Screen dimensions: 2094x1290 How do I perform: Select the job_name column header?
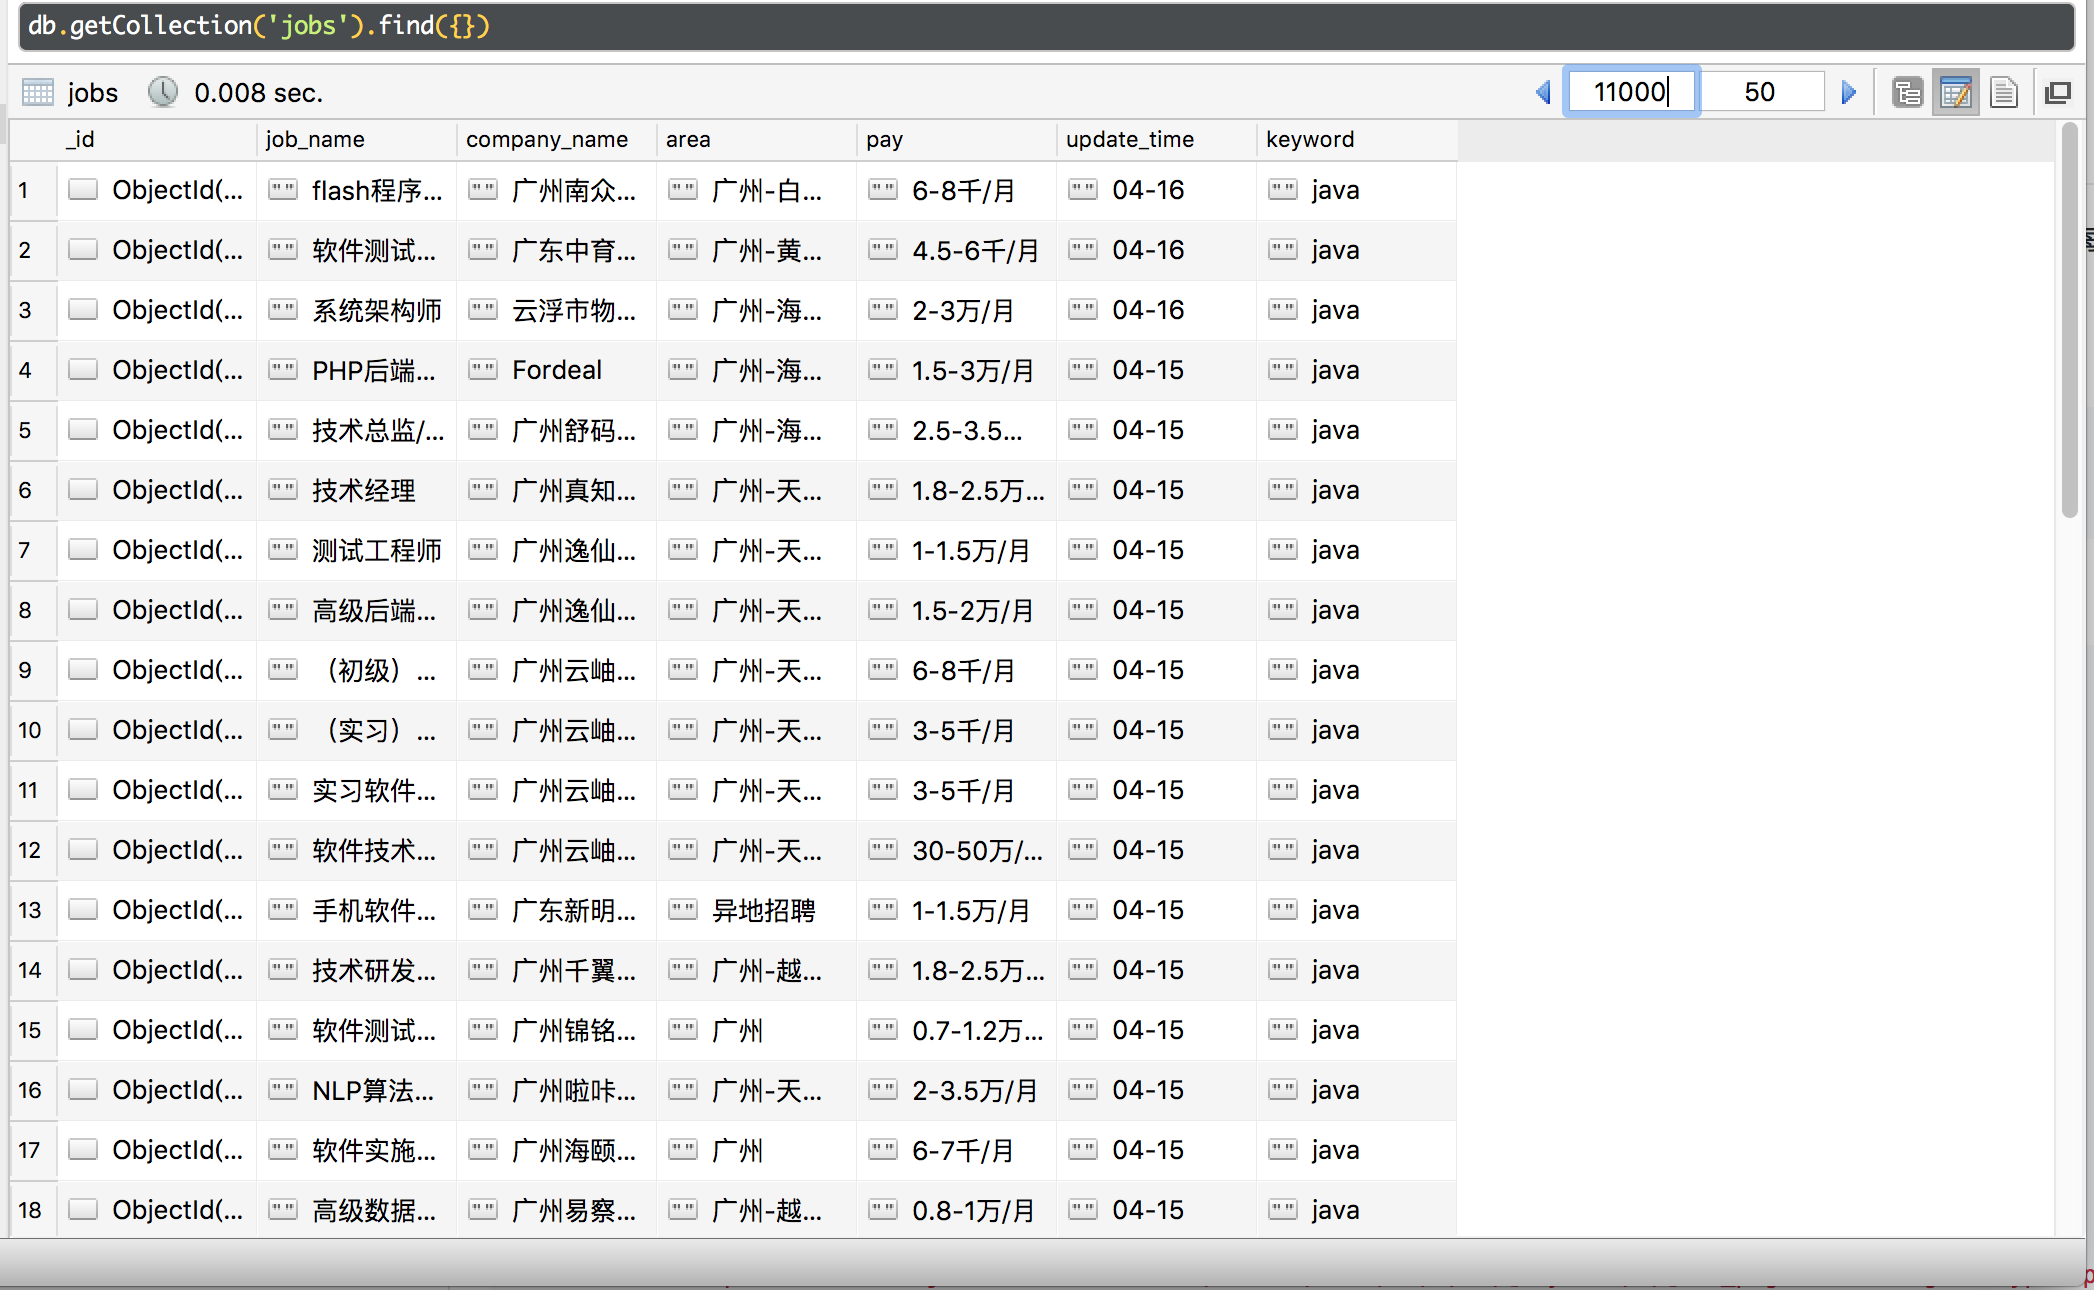click(x=315, y=140)
